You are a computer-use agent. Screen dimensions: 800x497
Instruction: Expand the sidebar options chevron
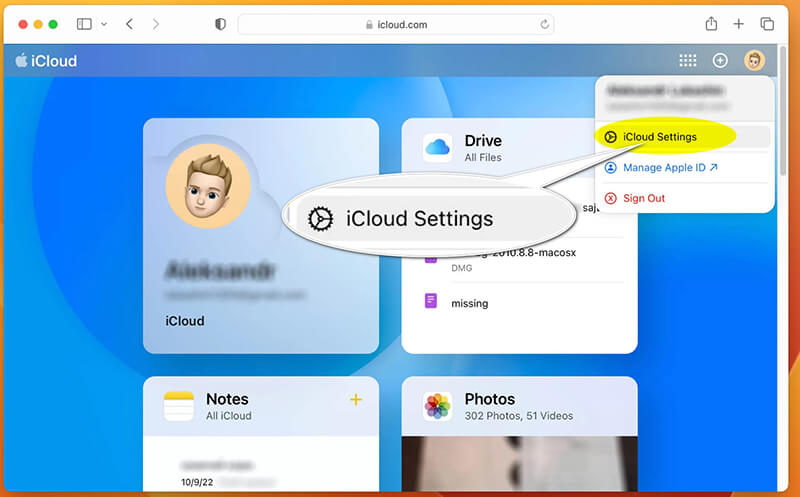click(104, 24)
